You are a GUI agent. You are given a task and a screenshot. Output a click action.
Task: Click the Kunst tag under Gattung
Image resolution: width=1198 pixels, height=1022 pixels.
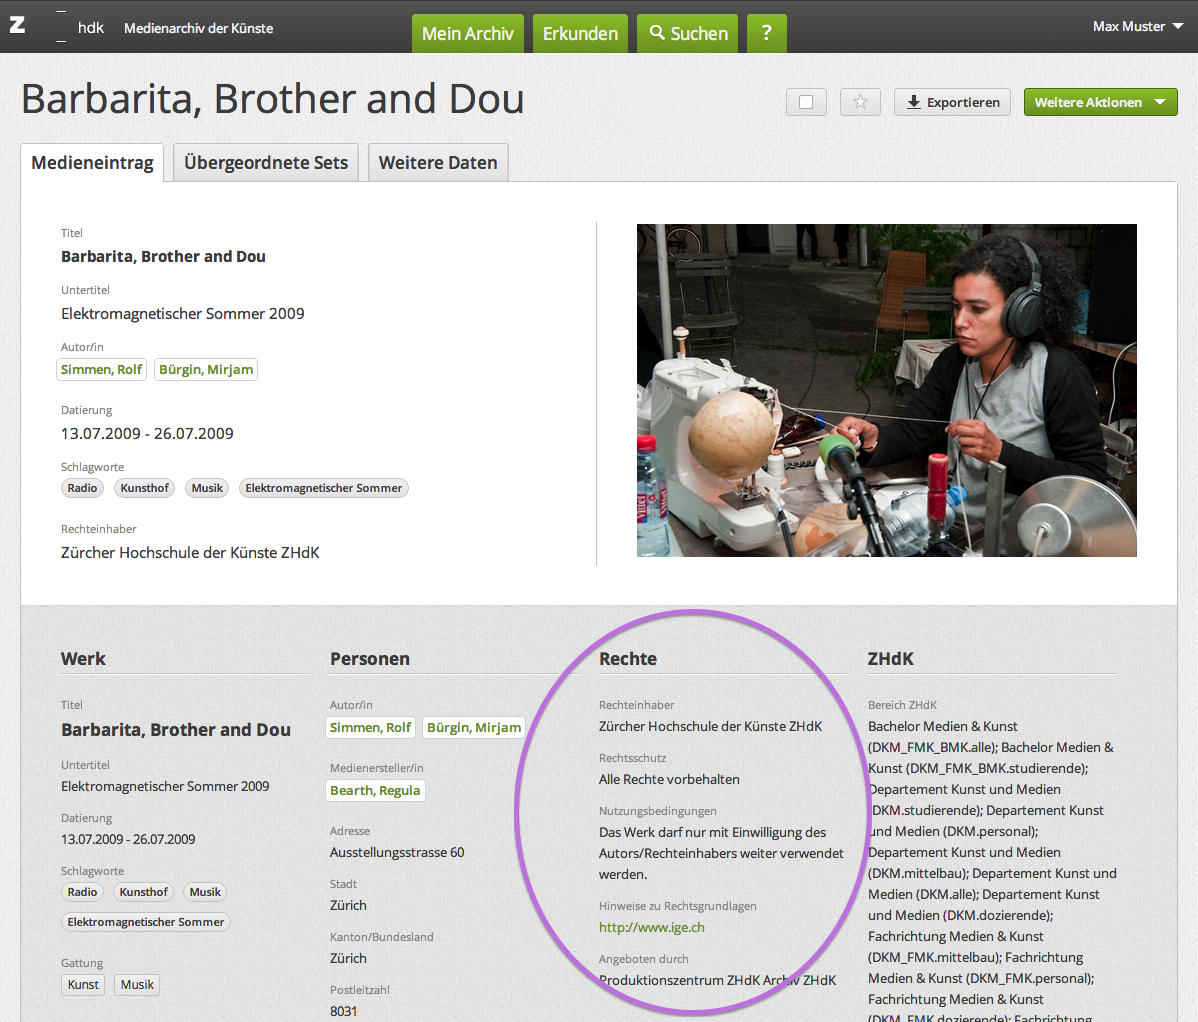point(83,985)
